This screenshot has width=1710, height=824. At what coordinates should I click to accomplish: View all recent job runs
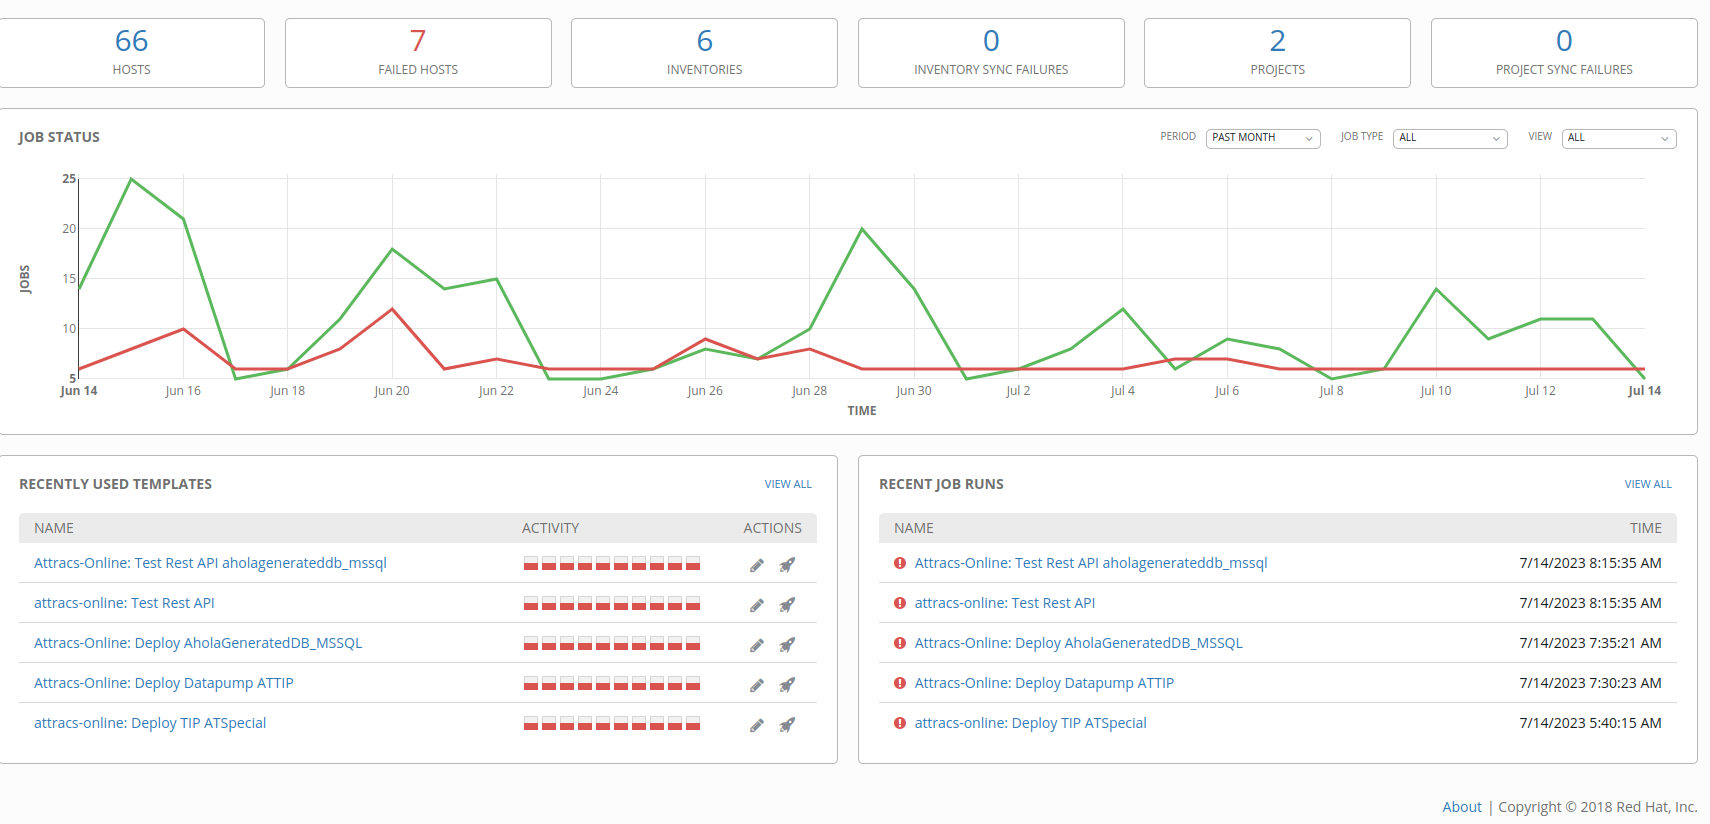click(1648, 484)
